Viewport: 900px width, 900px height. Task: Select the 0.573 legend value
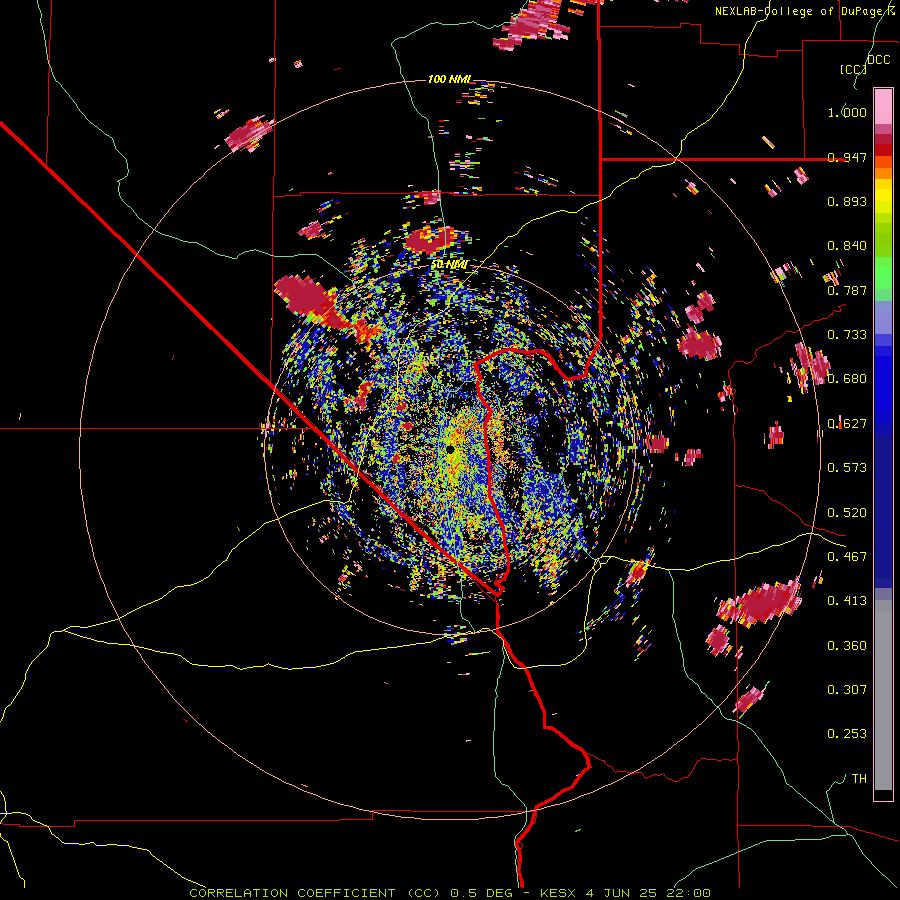coord(847,468)
